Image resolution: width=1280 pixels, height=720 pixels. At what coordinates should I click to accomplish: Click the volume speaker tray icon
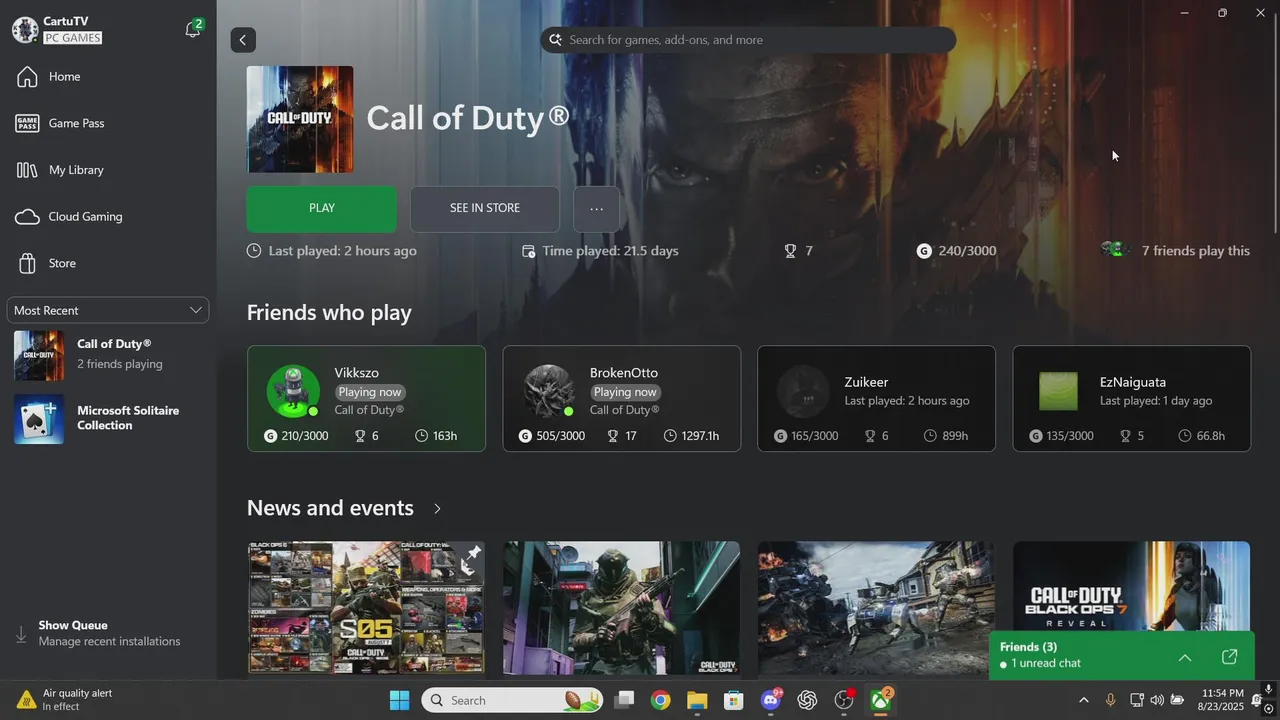point(1157,700)
